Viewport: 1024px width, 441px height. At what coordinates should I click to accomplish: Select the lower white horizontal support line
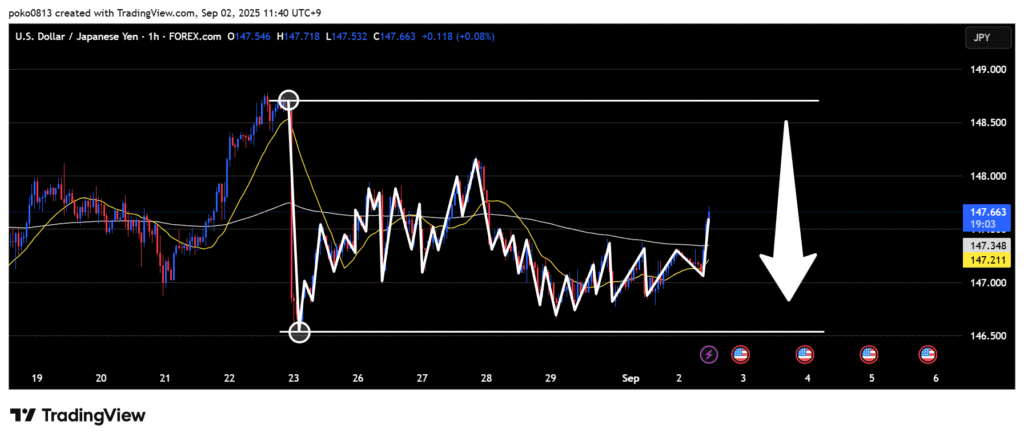point(560,331)
